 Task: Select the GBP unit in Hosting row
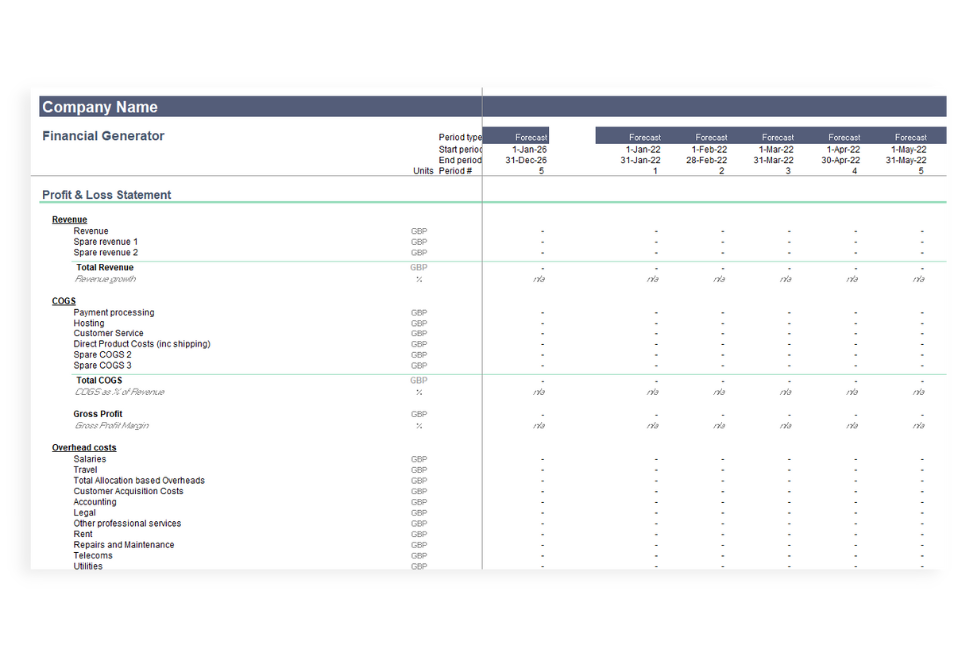coord(419,323)
